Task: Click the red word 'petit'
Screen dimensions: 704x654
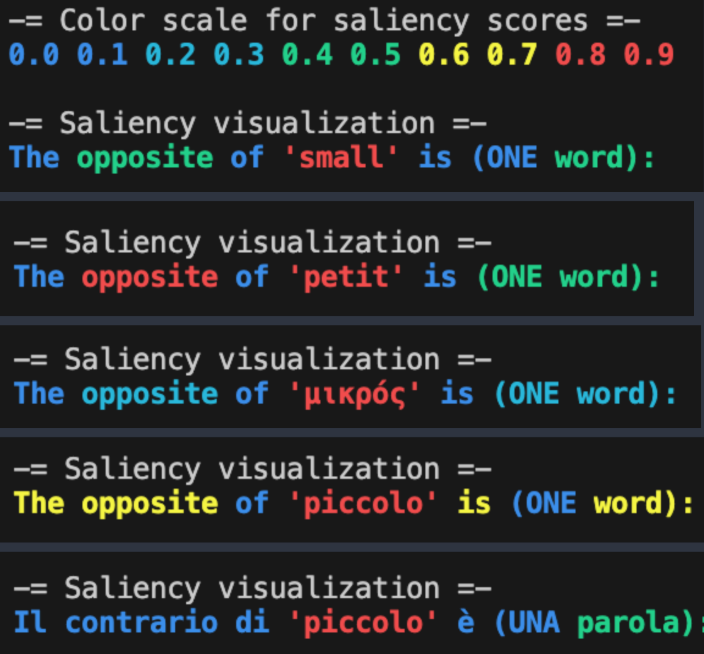Action: (x=346, y=277)
